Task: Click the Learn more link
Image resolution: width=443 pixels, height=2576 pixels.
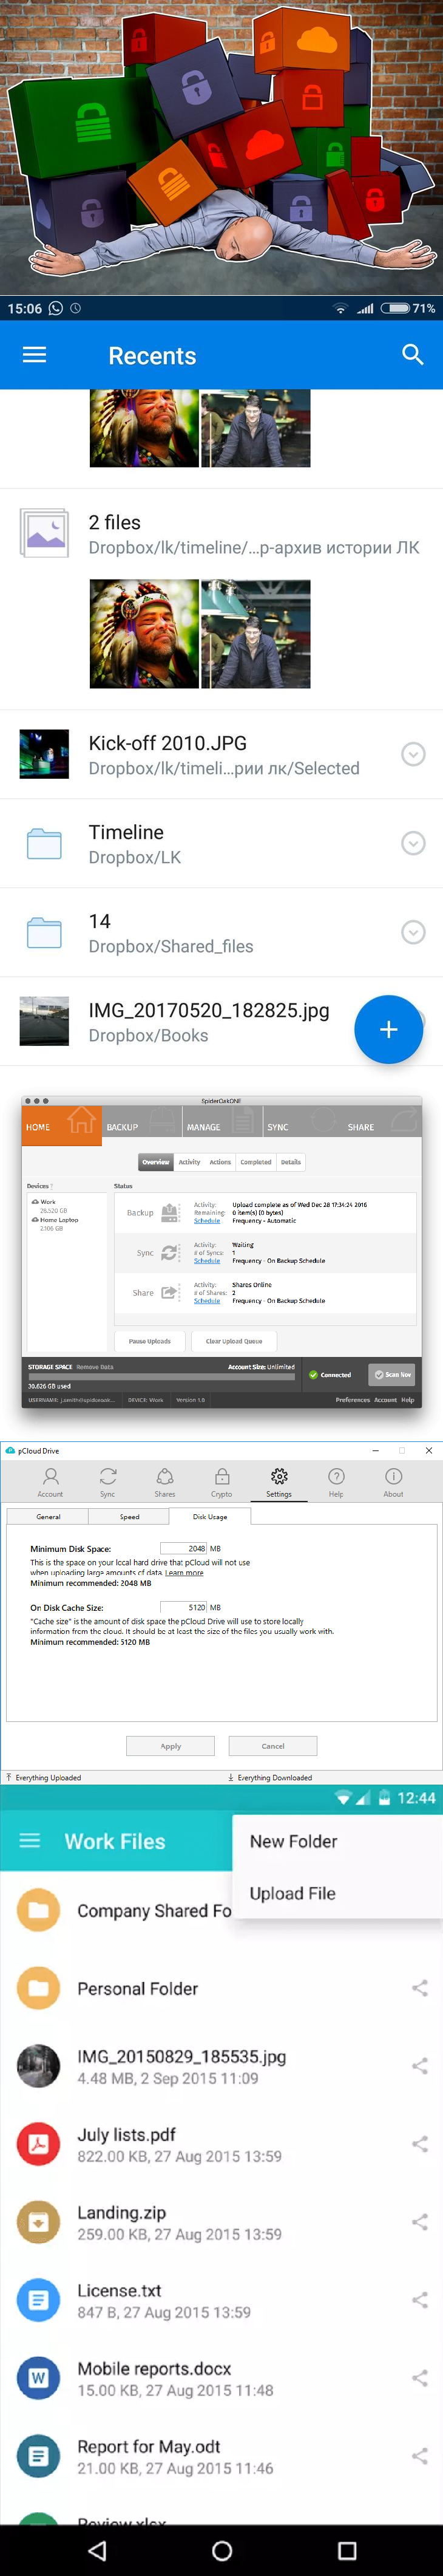Action: pyautogui.click(x=184, y=1573)
